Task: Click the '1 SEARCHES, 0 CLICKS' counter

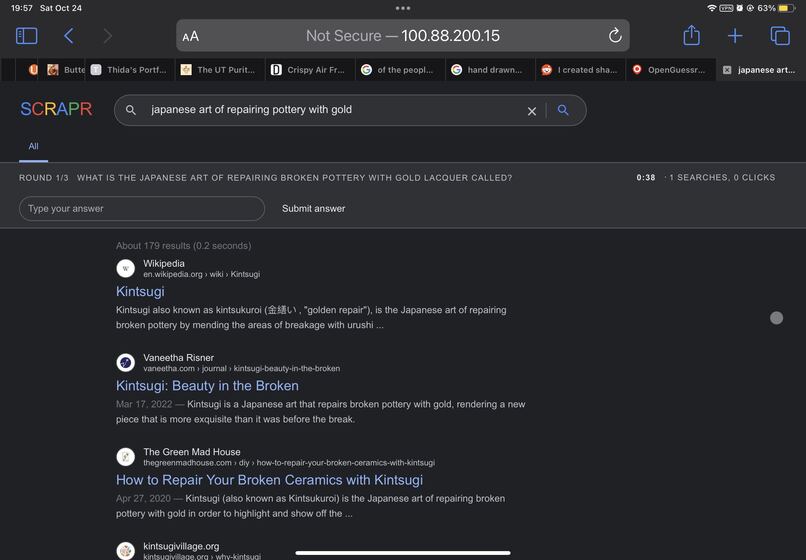Action: [722, 177]
